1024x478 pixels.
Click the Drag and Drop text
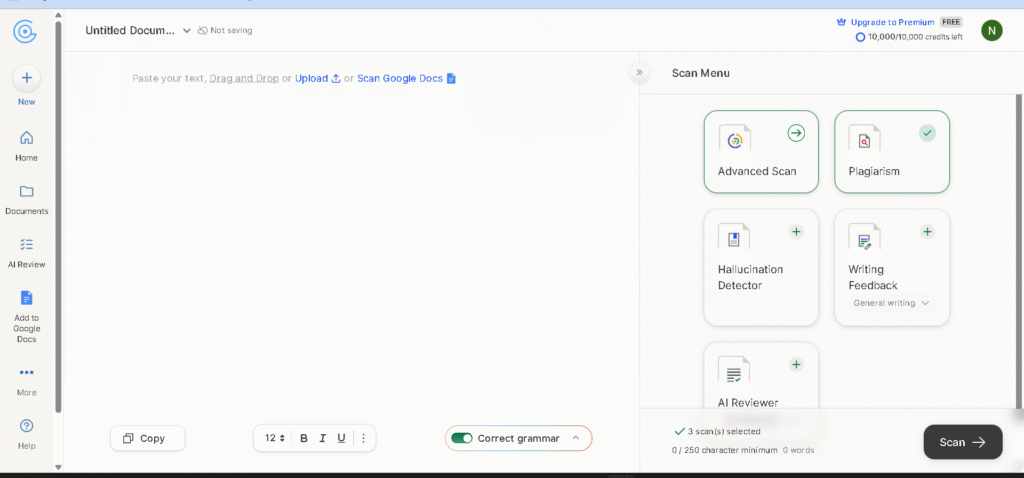point(244,78)
